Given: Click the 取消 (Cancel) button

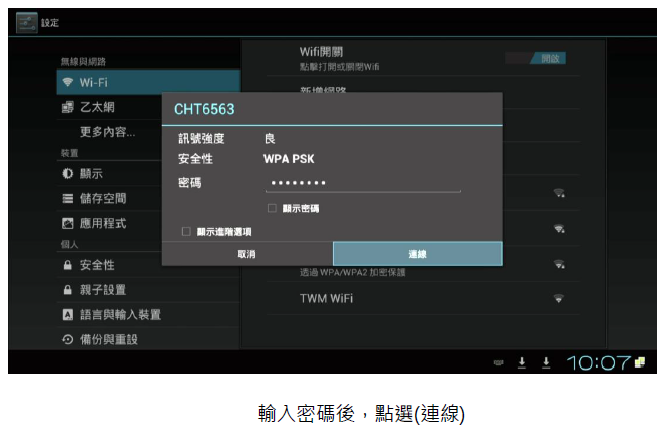Looking at the screenshot, I should pyautogui.click(x=246, y=254).
